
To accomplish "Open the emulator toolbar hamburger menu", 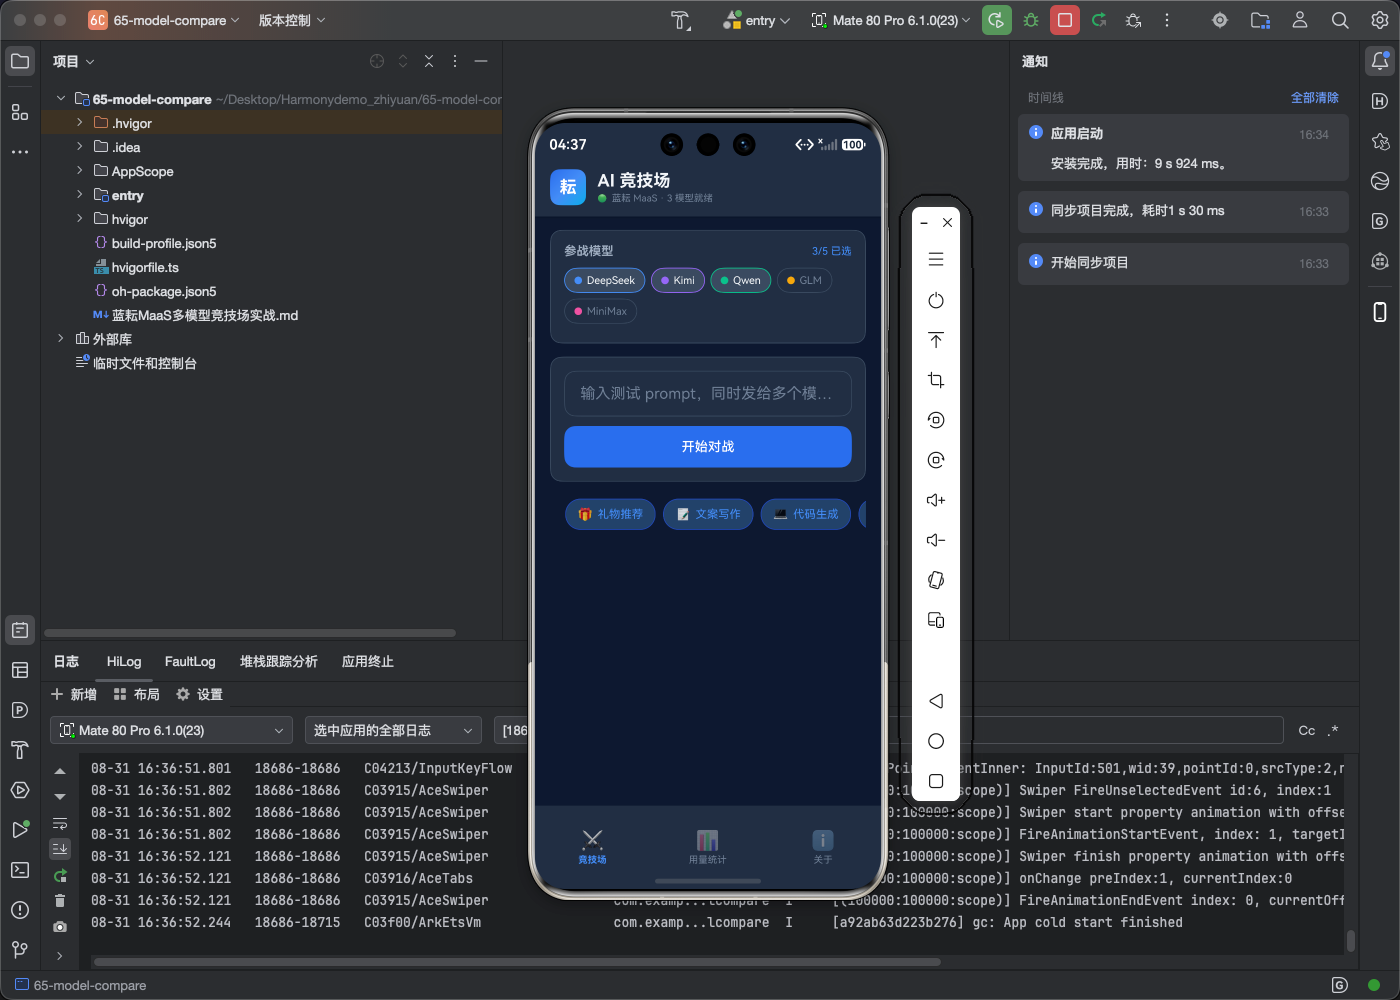I will click(936, 260).
